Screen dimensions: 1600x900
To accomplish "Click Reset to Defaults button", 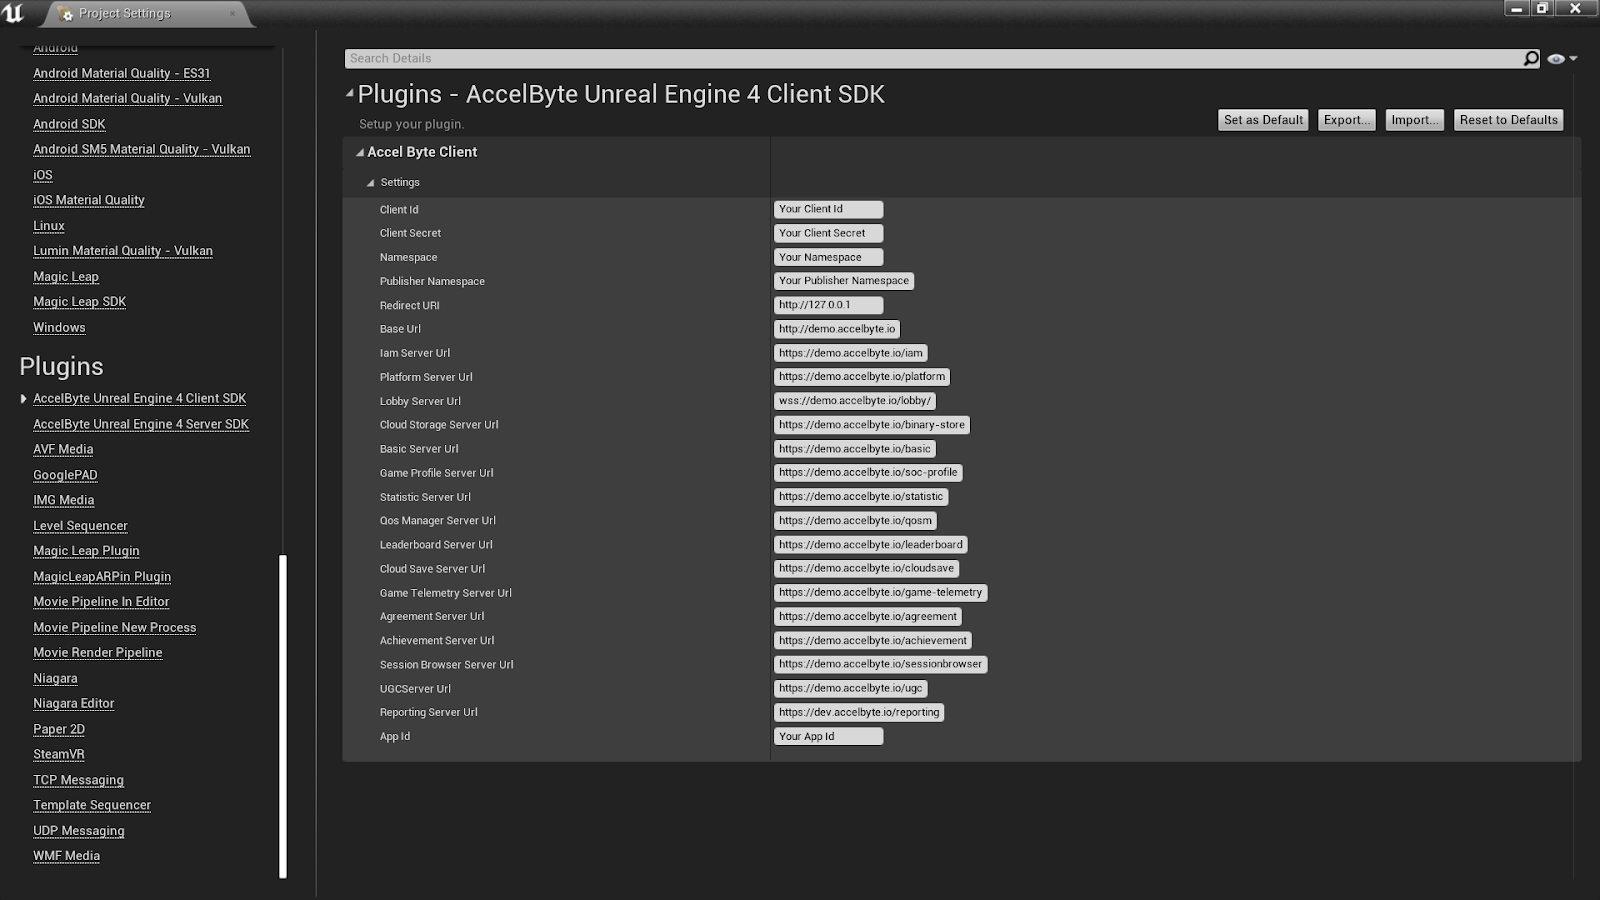I will pyautogui.click(x=1509, y=120).
